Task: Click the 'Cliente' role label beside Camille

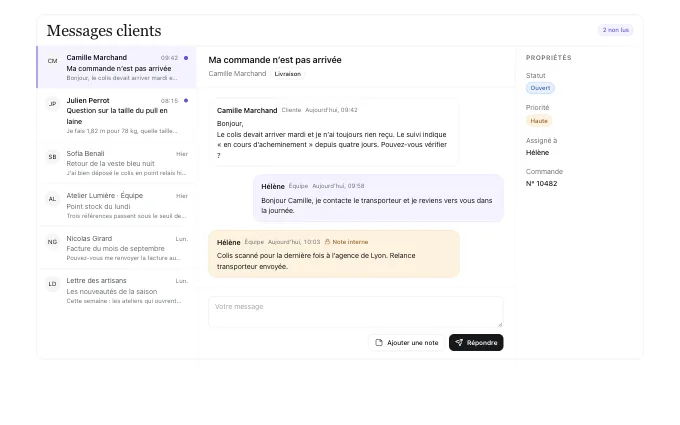Action: [x=291, y=110]
